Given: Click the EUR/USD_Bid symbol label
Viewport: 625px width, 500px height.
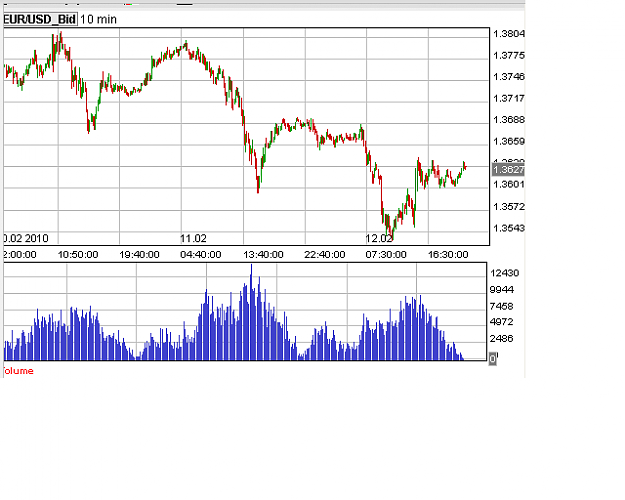Looking at the screenshot, I should pyautogui.click(x=40, y=19).
